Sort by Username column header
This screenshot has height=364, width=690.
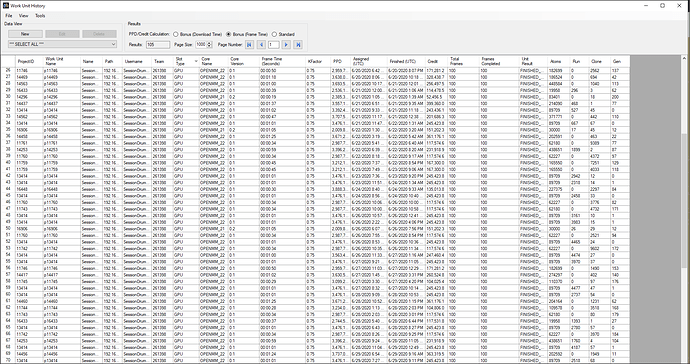(x=137, y=61)
